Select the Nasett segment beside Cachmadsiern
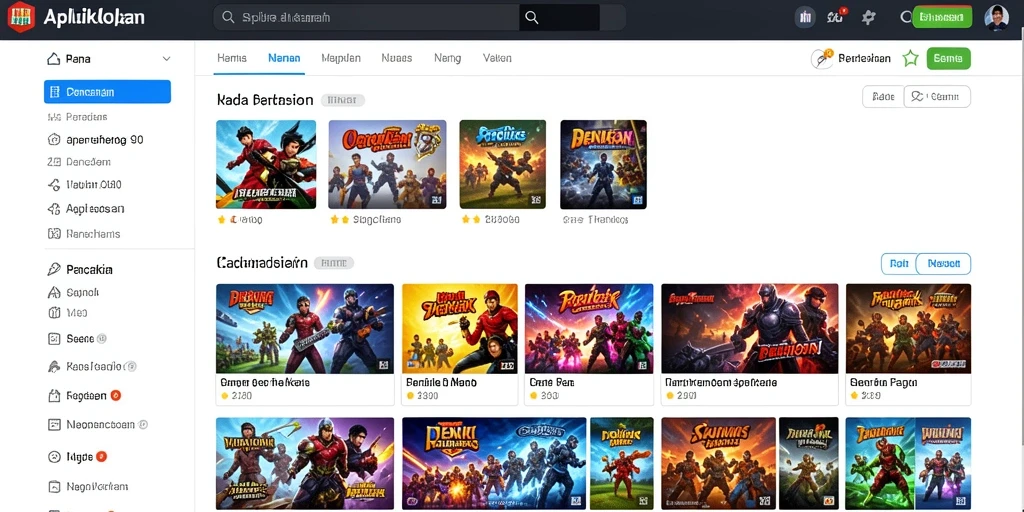 pos(944,264)
